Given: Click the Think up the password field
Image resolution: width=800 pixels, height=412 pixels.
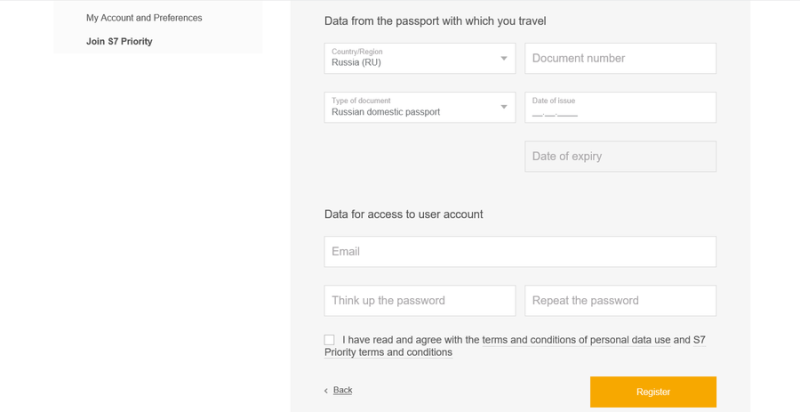Looking at the screenshot, I should tap(420, 301).
